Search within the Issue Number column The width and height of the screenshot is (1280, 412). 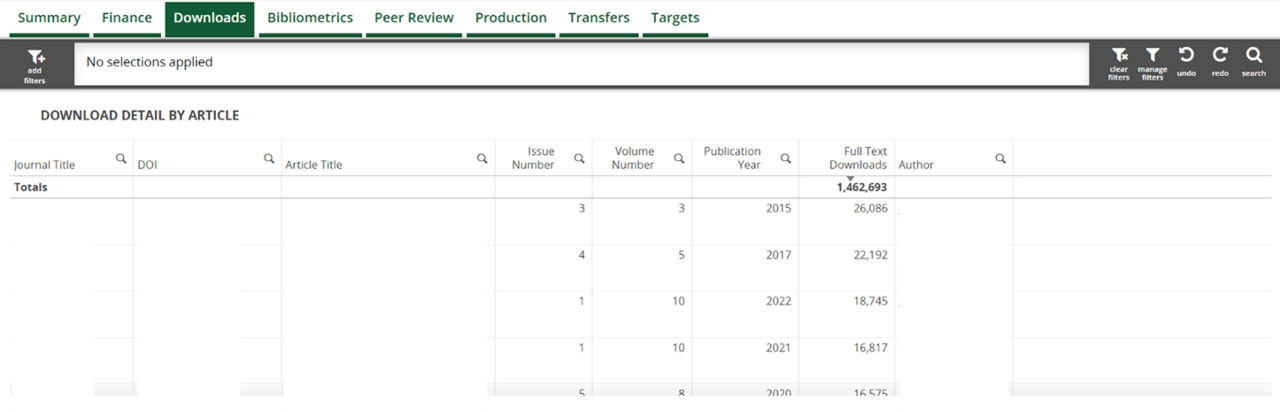click(579, 158)
